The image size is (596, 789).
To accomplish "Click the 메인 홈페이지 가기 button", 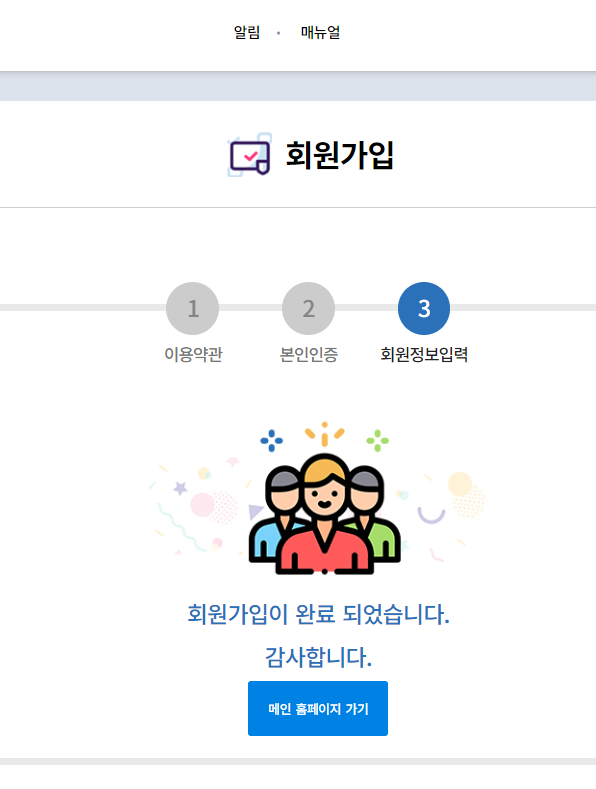I will click(318, 708).
